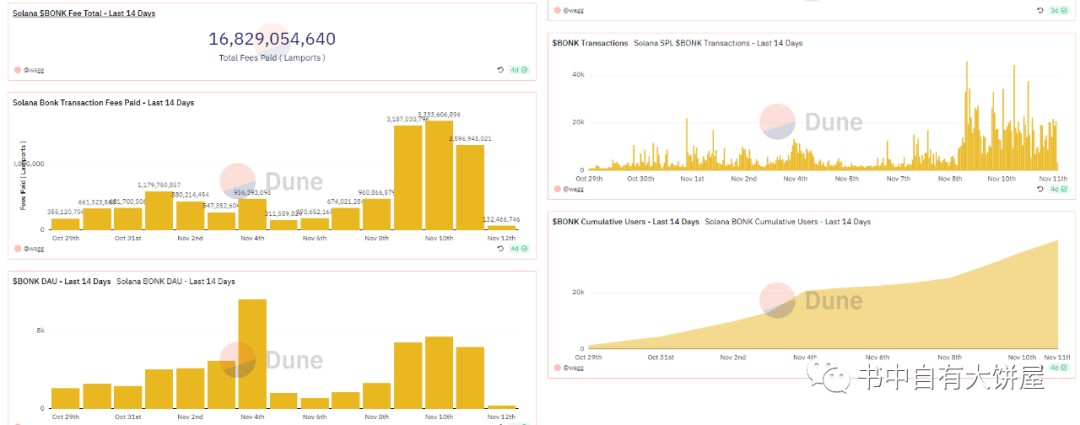Click refresh icon in Transaction Fees Paid panel
The image size is (1080, 425).
(501, 249)
